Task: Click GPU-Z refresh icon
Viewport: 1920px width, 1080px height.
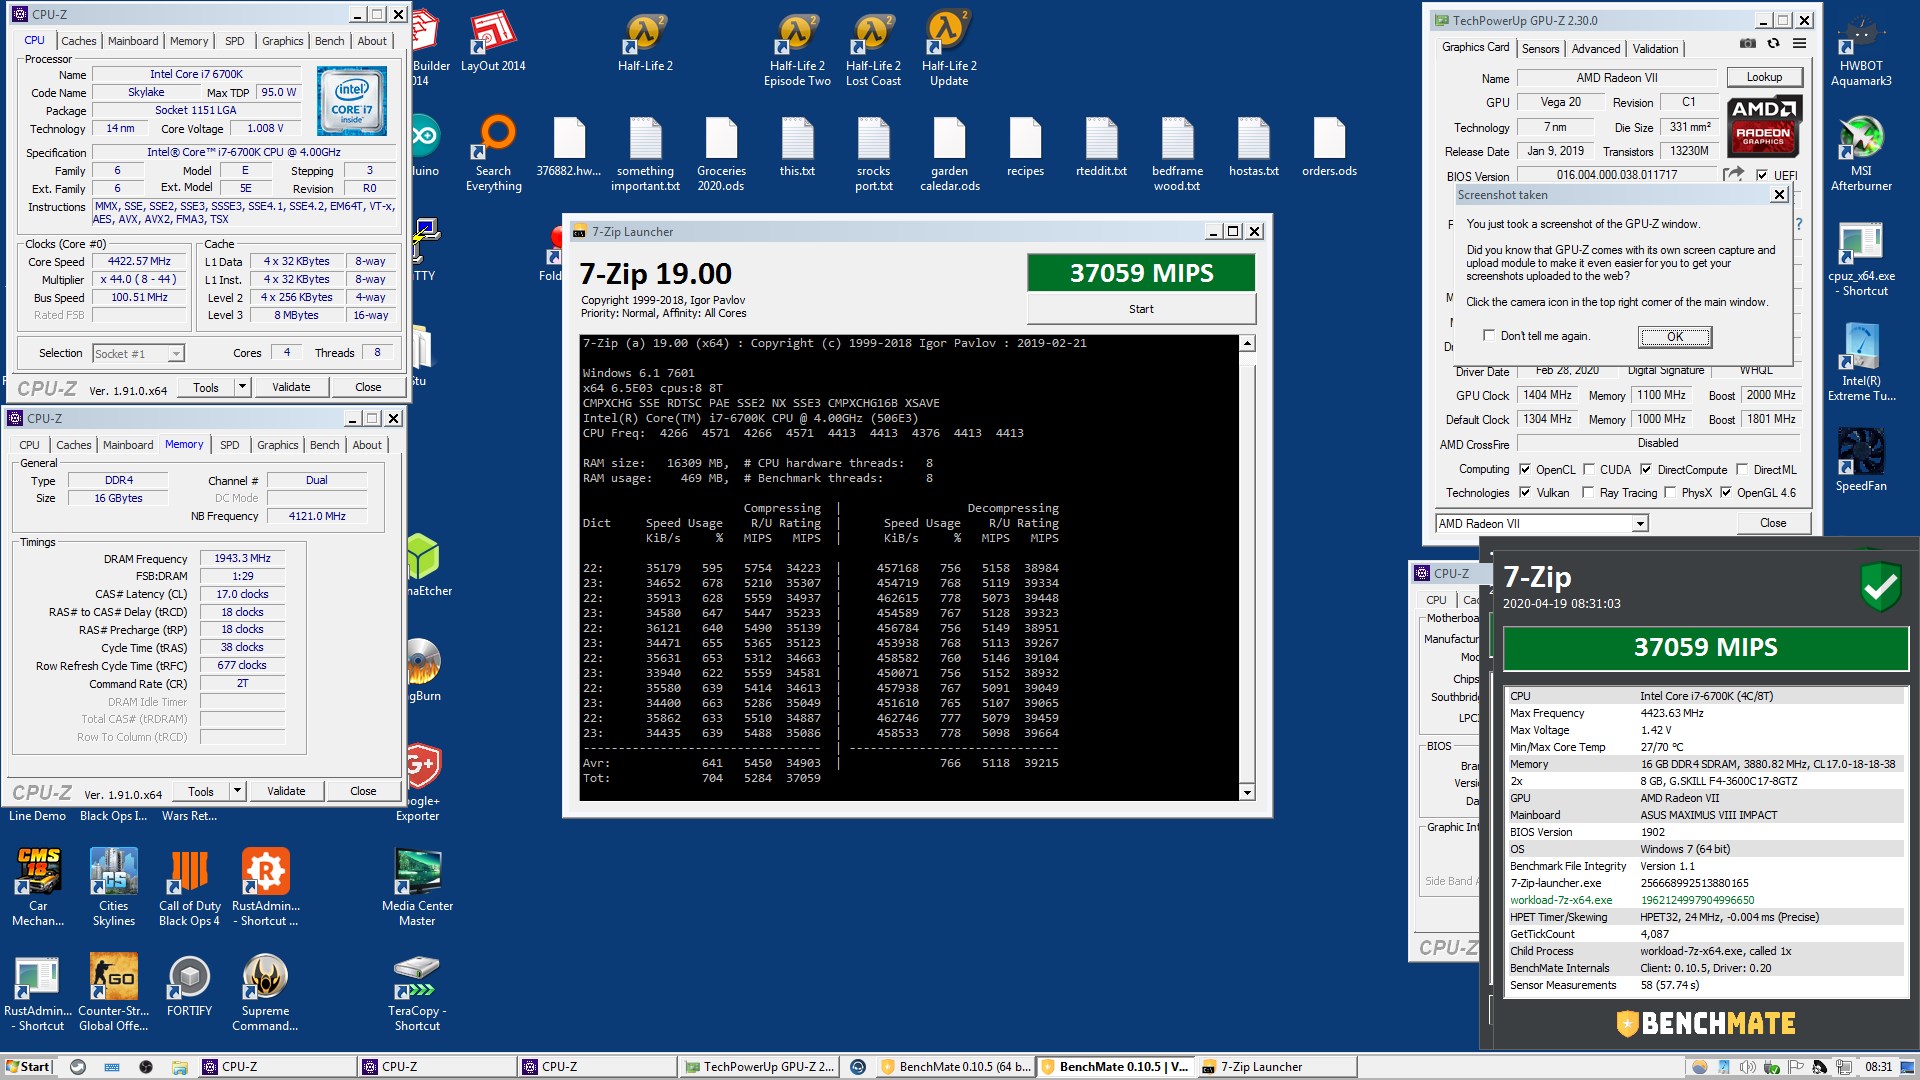Action: point(1773,45)
